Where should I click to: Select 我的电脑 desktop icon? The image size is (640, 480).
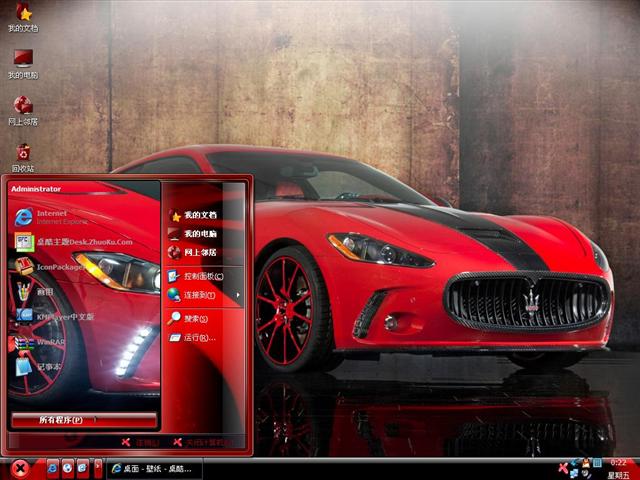(x=23, y=63)
